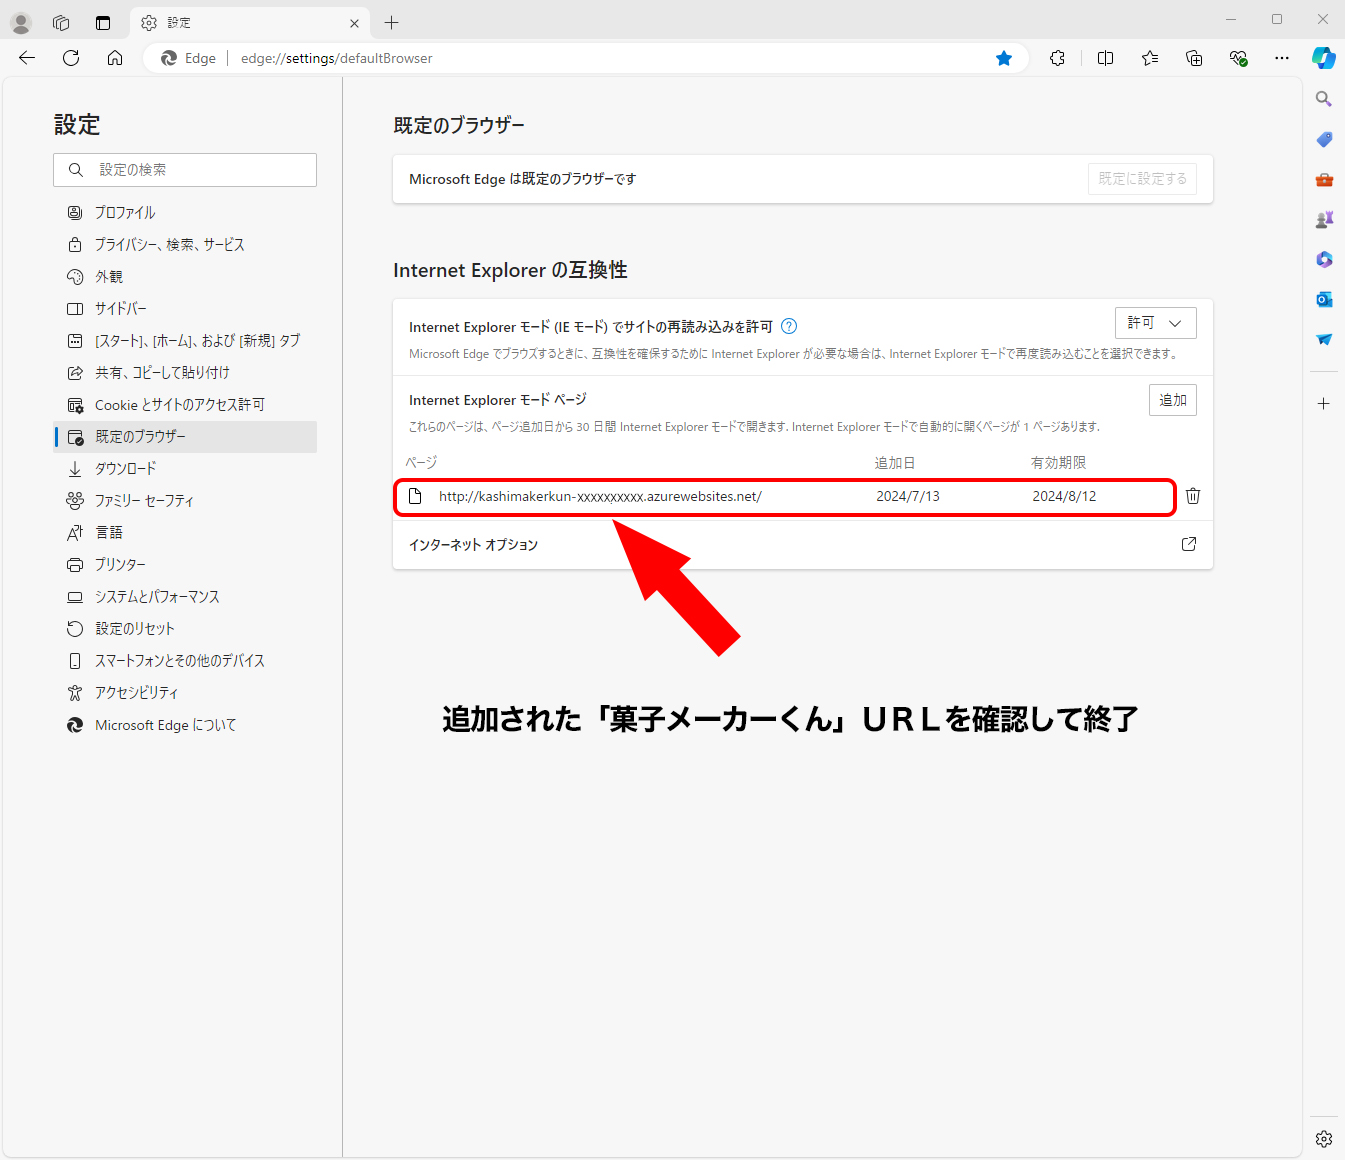Click the 追加日 column header
The height and width of the screenshot is (1160, 1345).
coord(895,462)
